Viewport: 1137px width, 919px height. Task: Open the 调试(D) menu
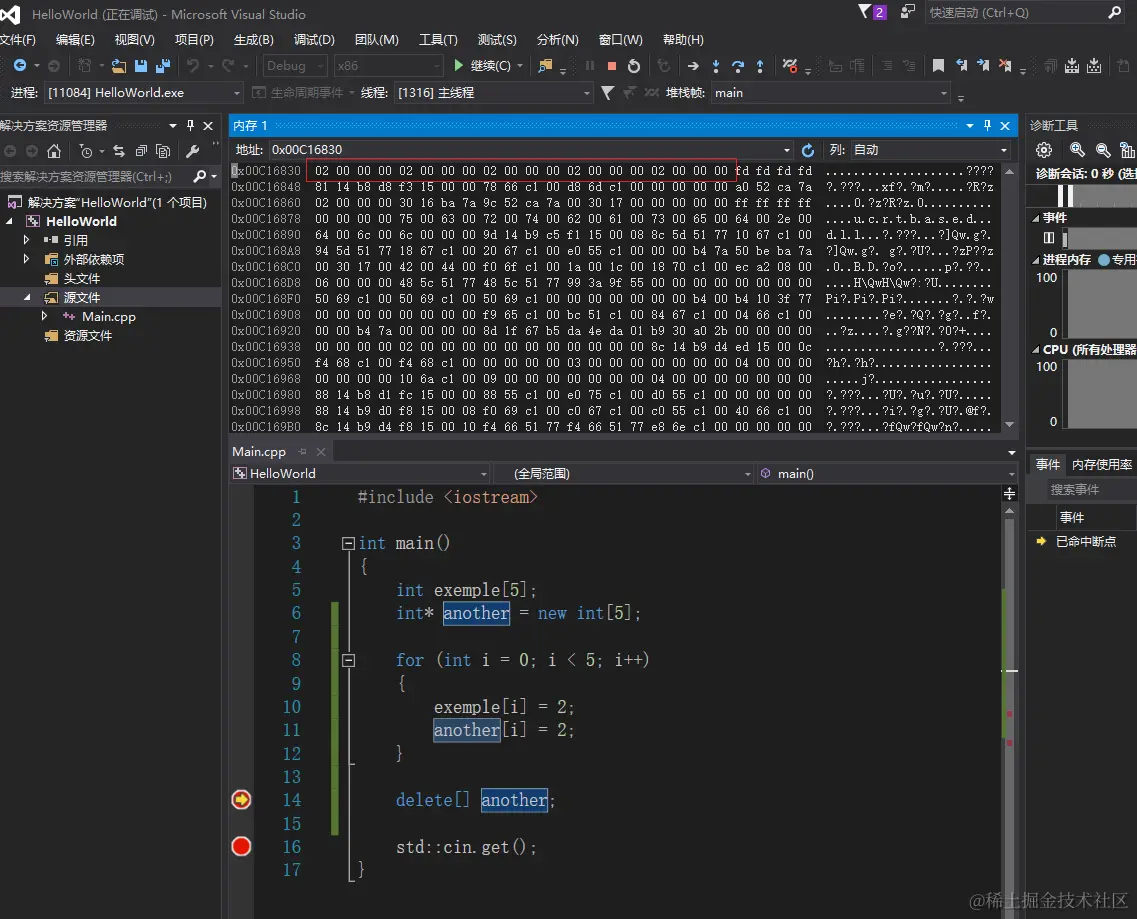[314, 40]
